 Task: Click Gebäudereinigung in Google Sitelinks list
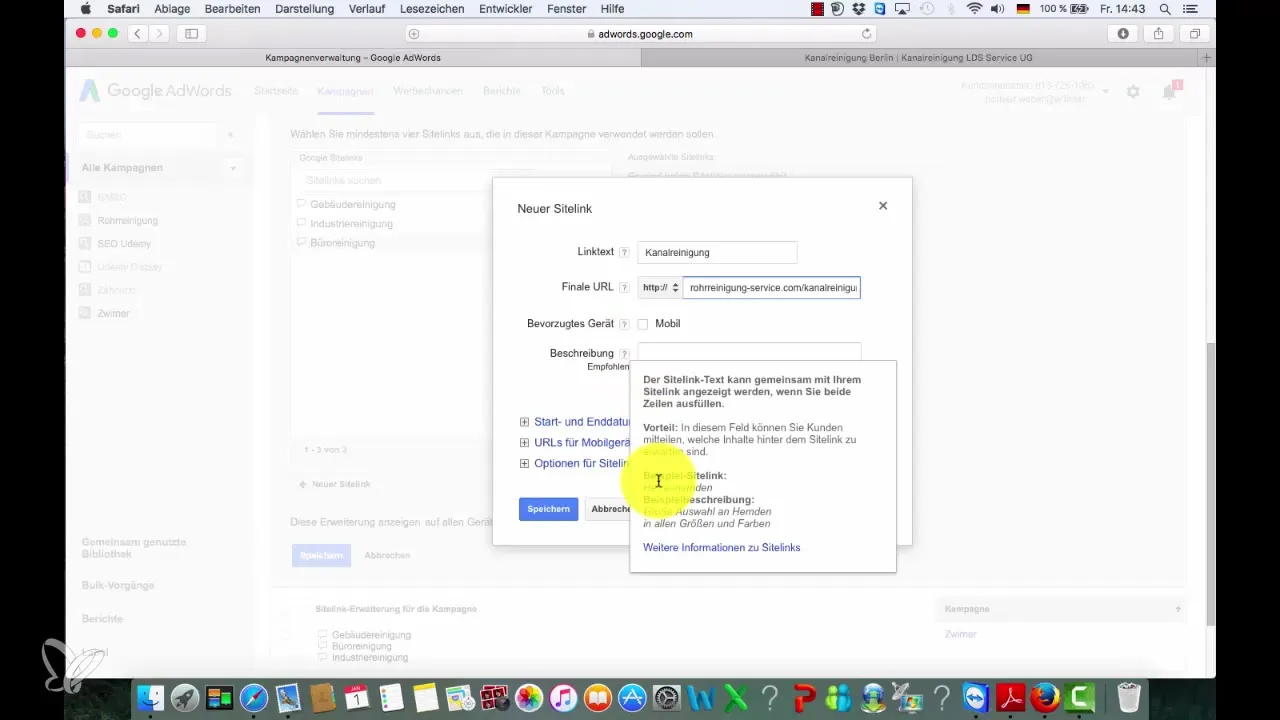(x=352, y=204)
